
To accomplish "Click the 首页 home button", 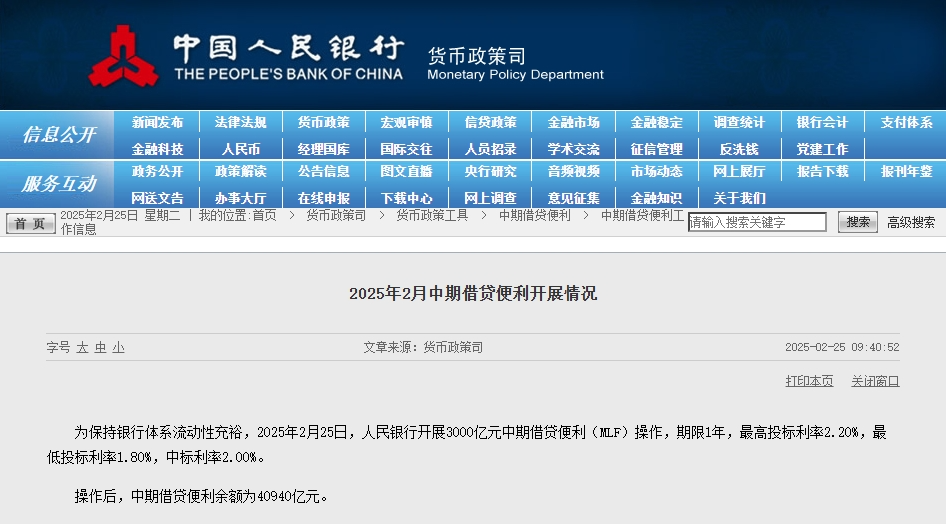I will pos(31,223).
